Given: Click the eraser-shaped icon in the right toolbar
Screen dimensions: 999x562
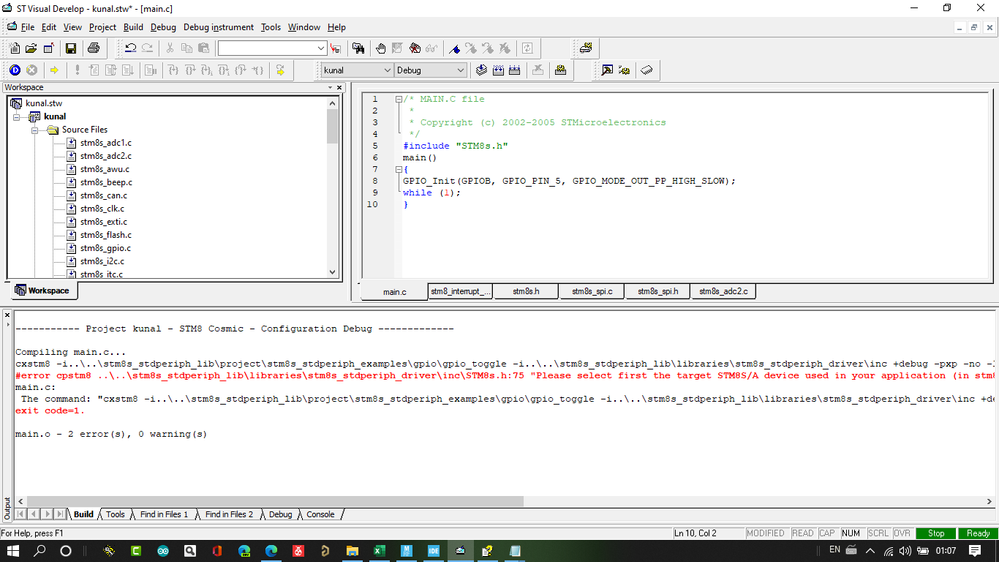Looking at the screenshot, I should (x=647, y=70).
